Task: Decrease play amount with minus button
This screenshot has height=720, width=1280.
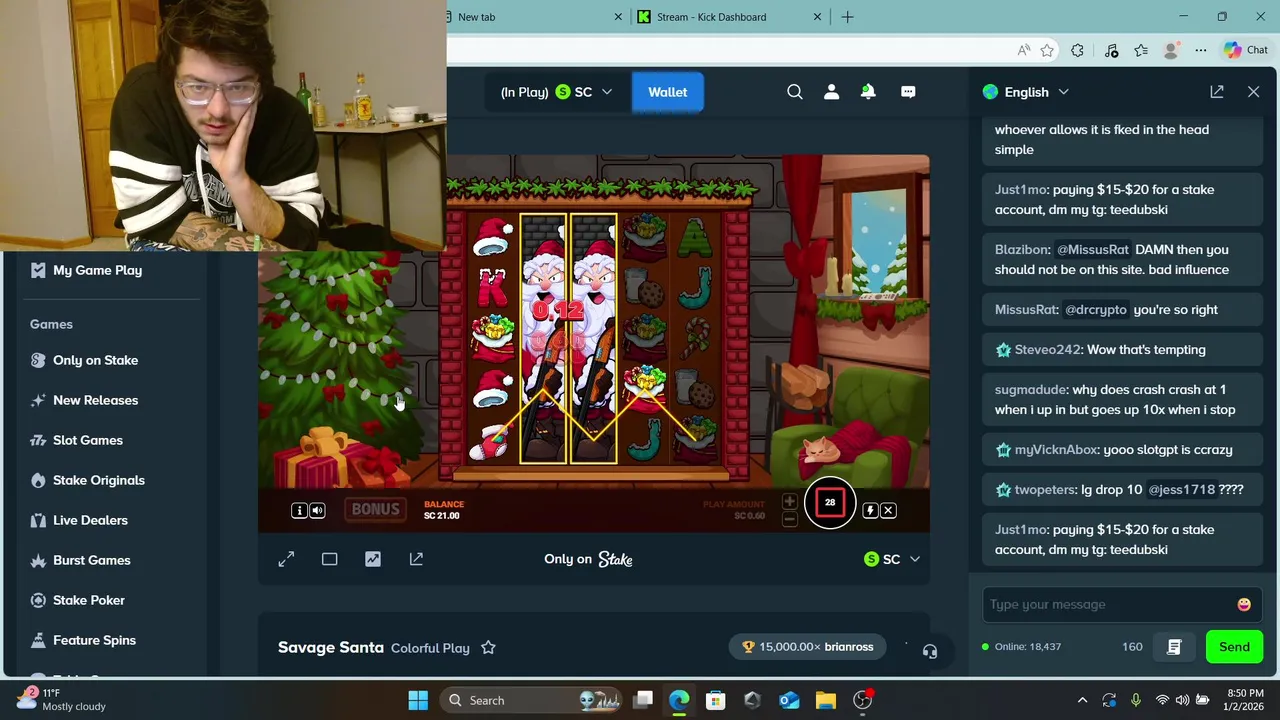Action: 789,518
